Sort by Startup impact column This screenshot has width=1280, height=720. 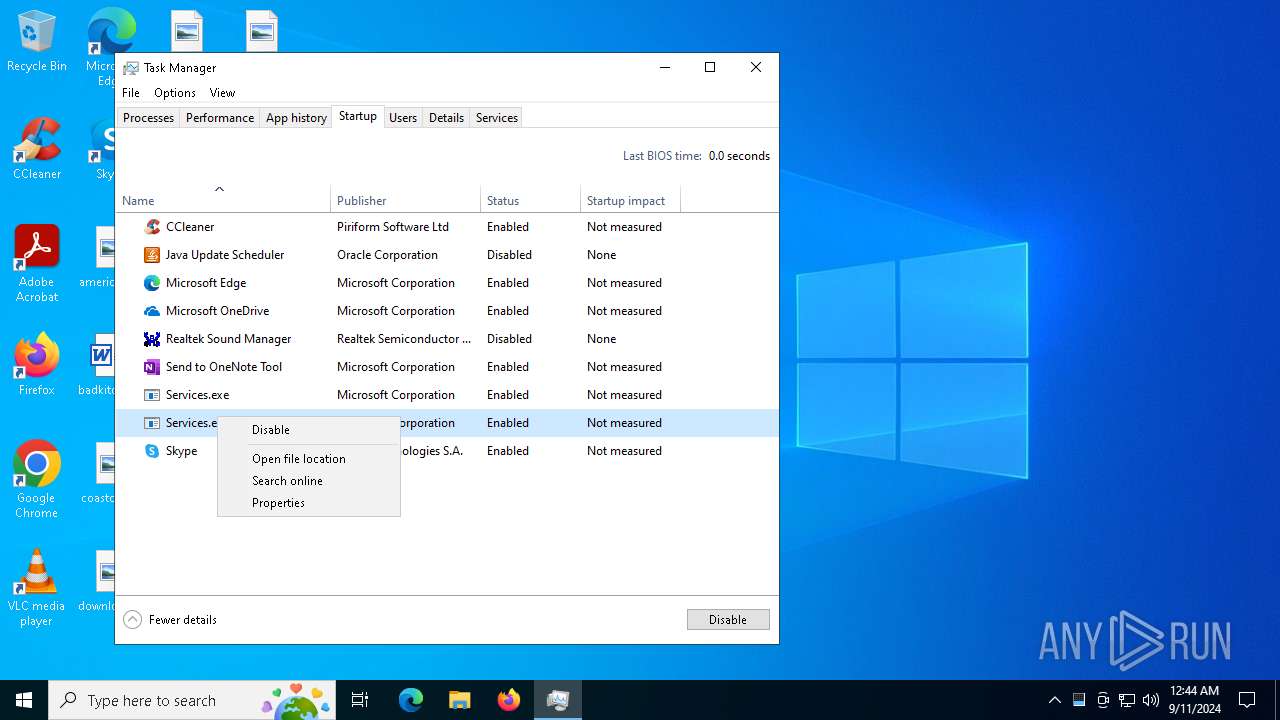pyautogui.click(x=631, y=200)
